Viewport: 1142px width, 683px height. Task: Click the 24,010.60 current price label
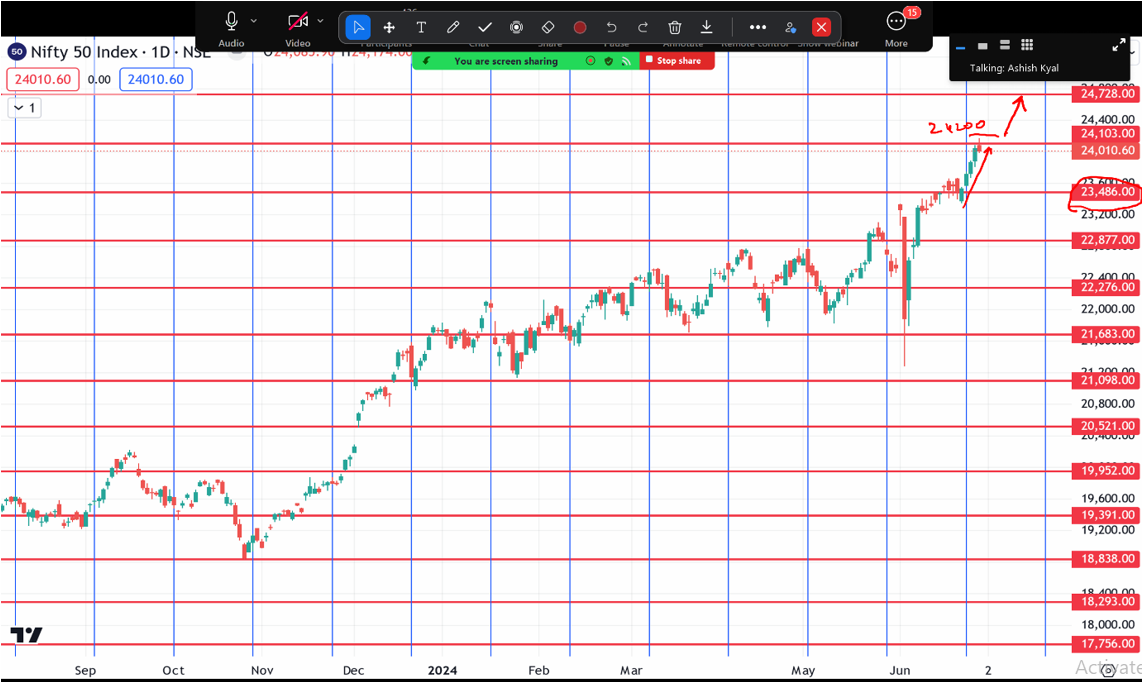click(x=1107, y=151)
